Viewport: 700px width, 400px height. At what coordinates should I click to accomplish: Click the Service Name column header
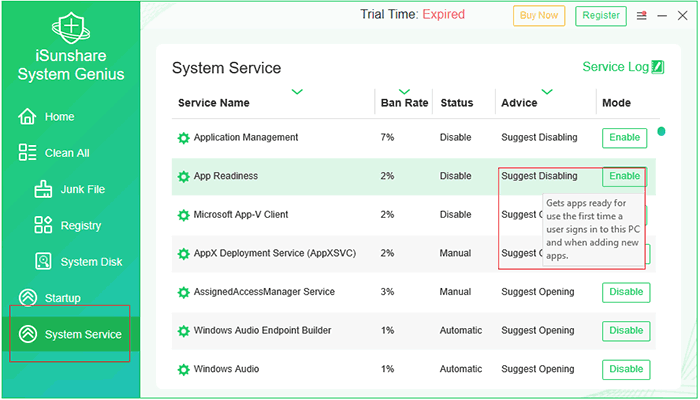[213, 103]
